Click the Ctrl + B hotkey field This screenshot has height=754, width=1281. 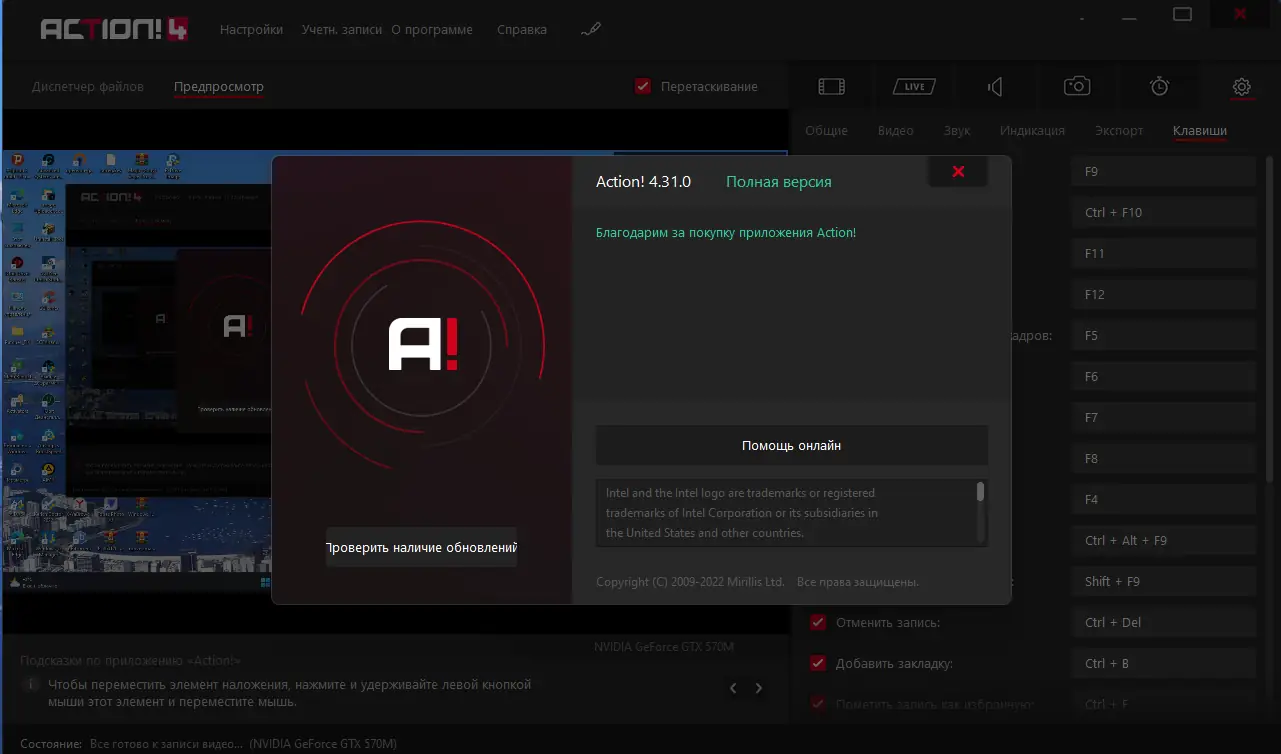click(x=1163, y=664)
